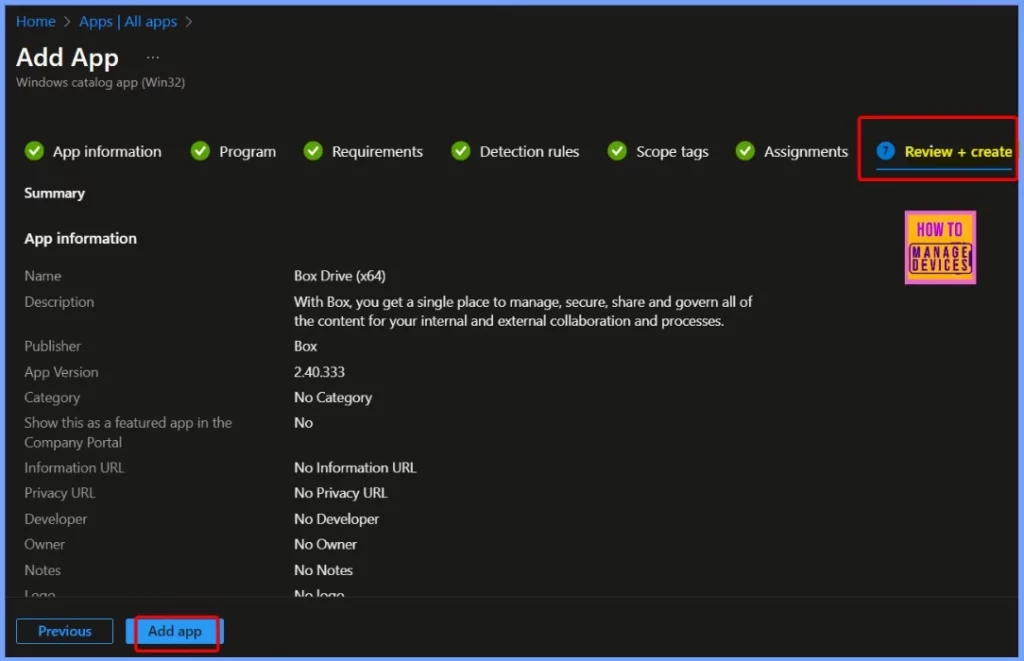
Task: Click the green check icon beside Assignments
Action: [x=744, y=151]
